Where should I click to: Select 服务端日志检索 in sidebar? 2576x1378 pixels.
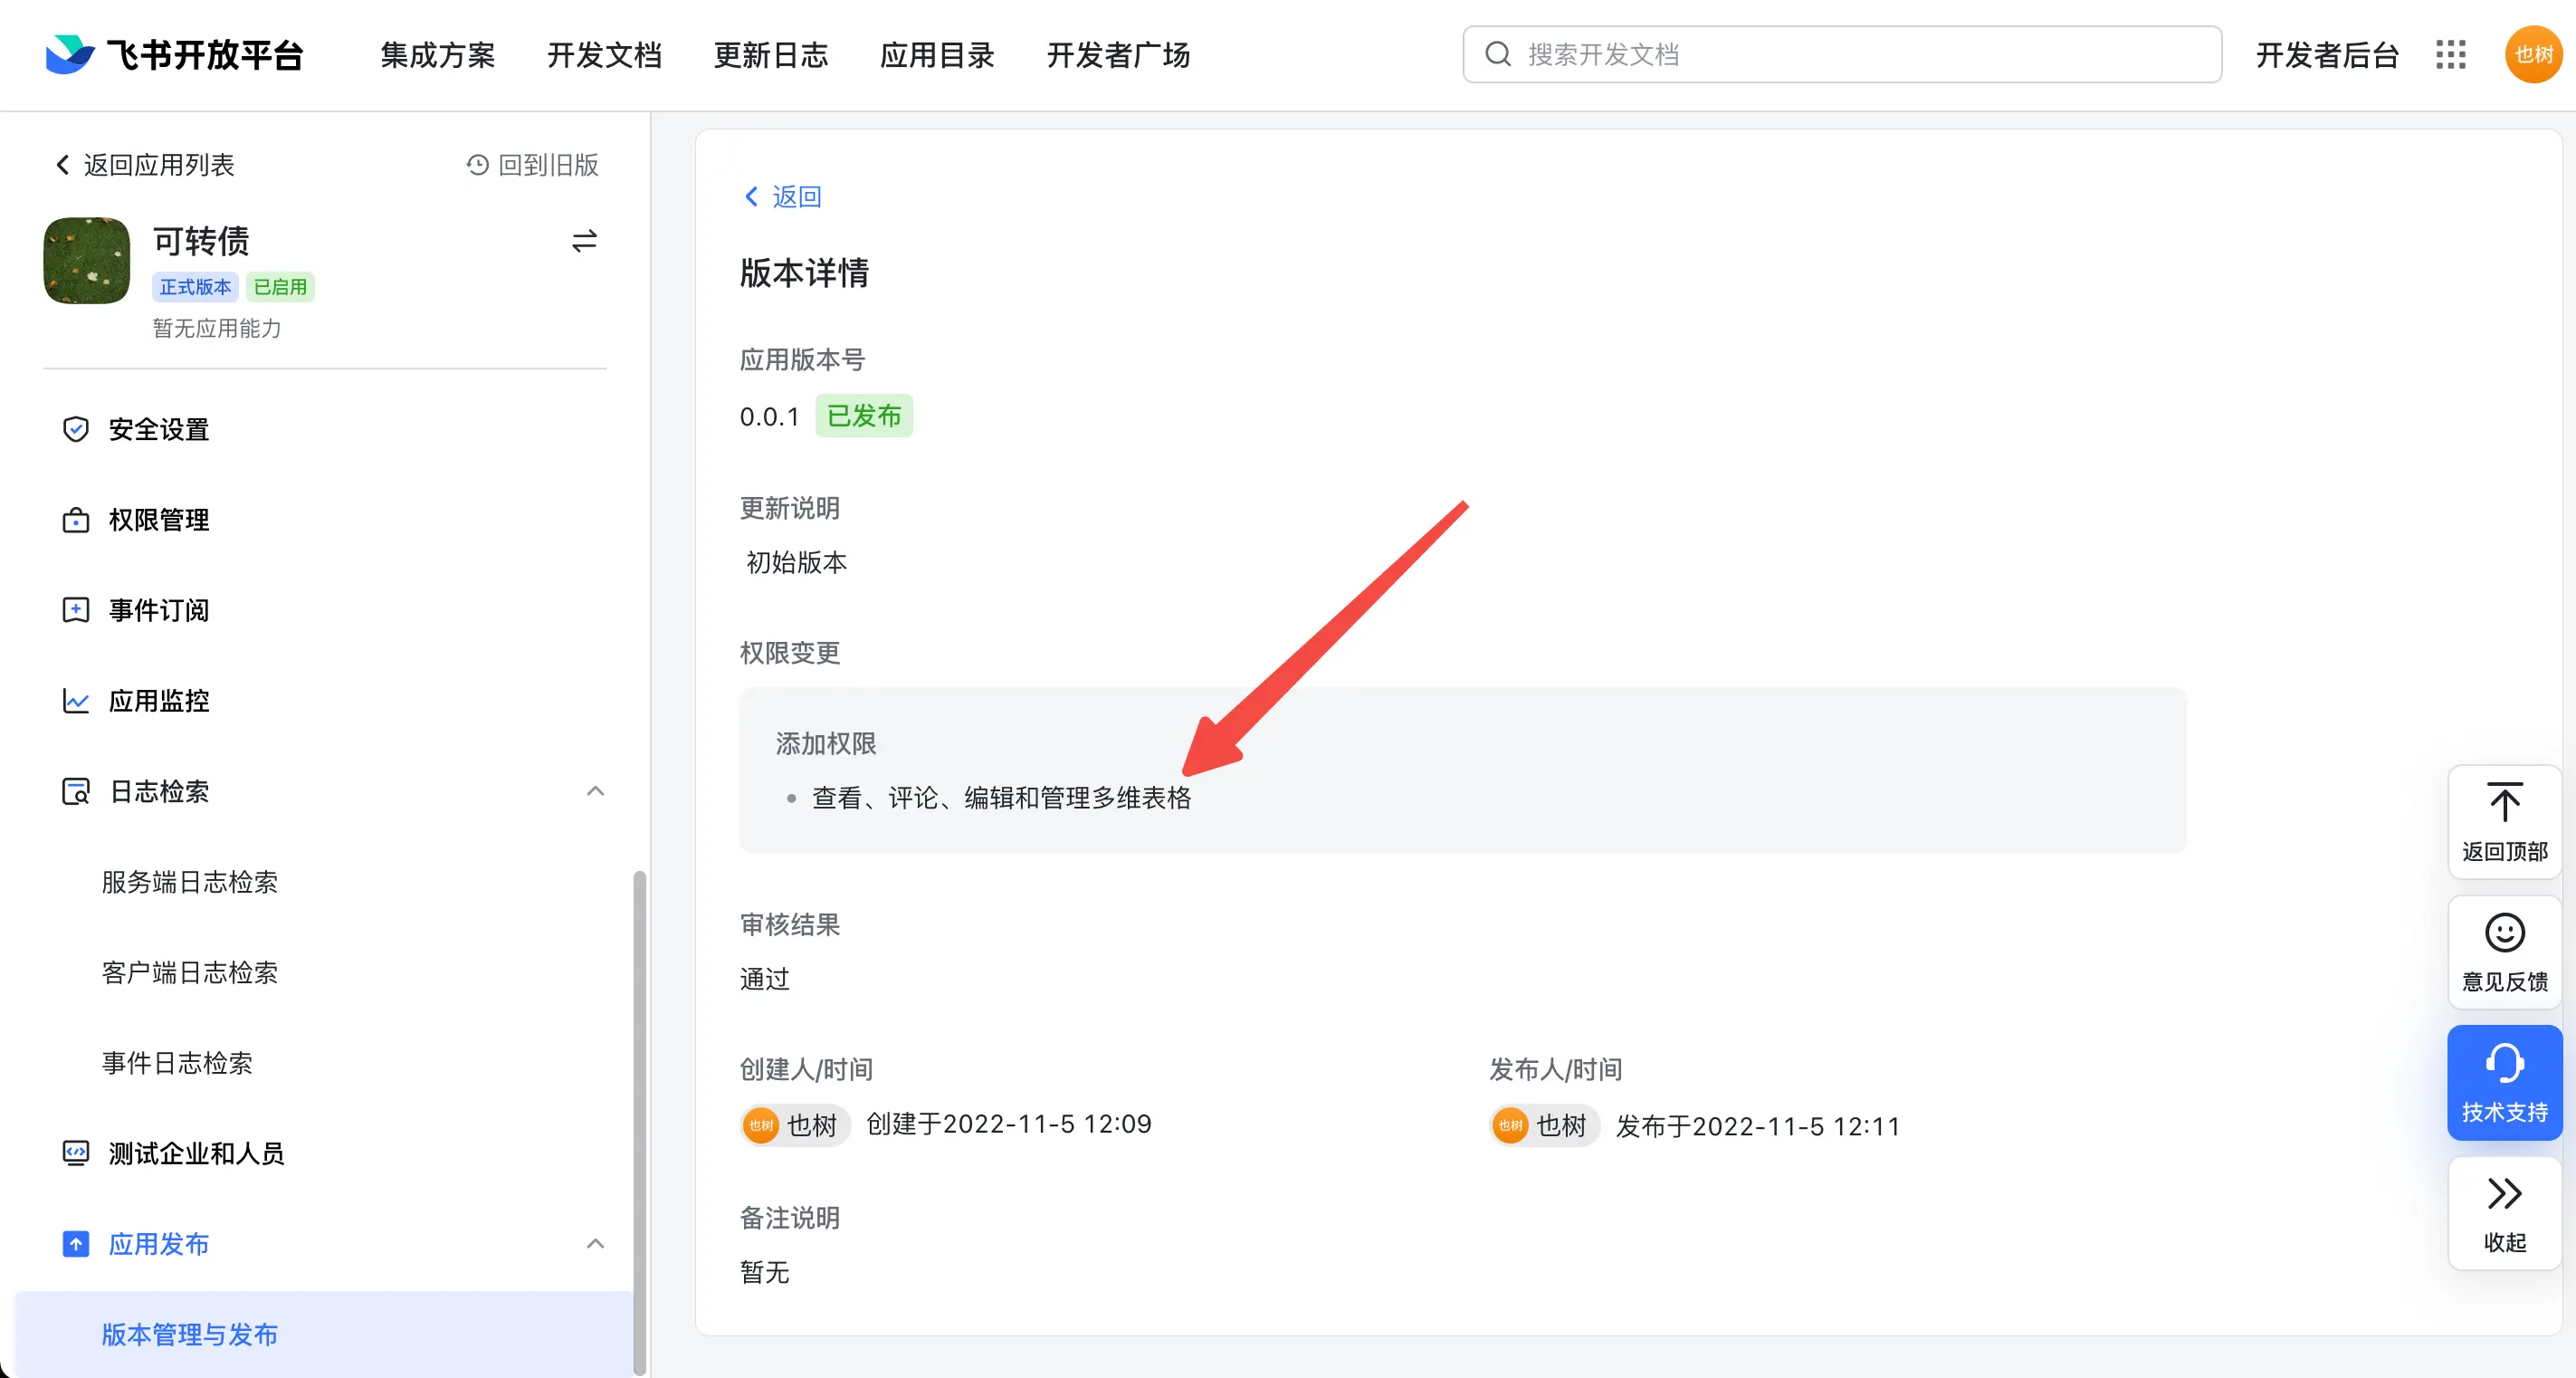tap(190, 882)
